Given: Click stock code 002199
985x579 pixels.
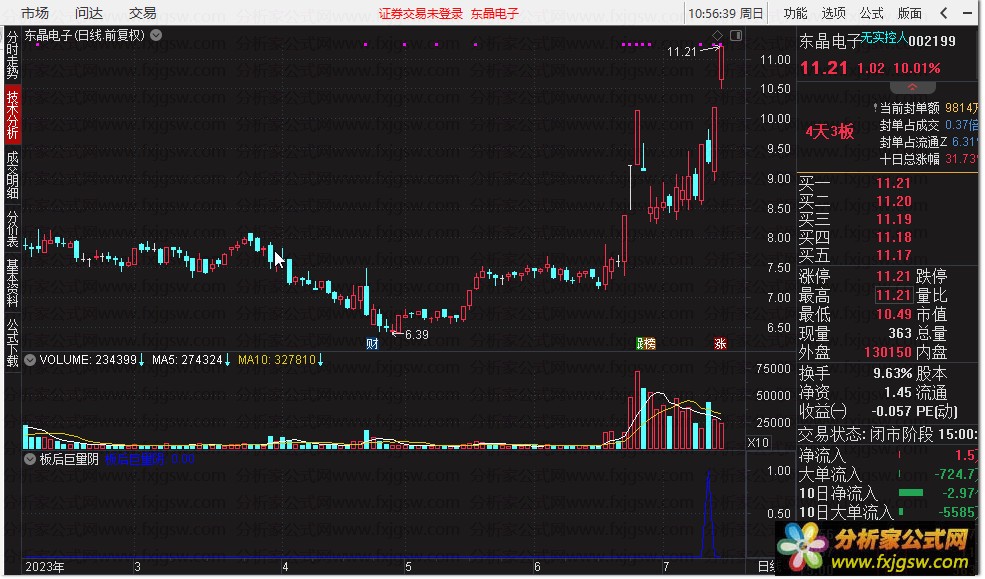Looking at the screenshot, I should click(x=932, y=41).
